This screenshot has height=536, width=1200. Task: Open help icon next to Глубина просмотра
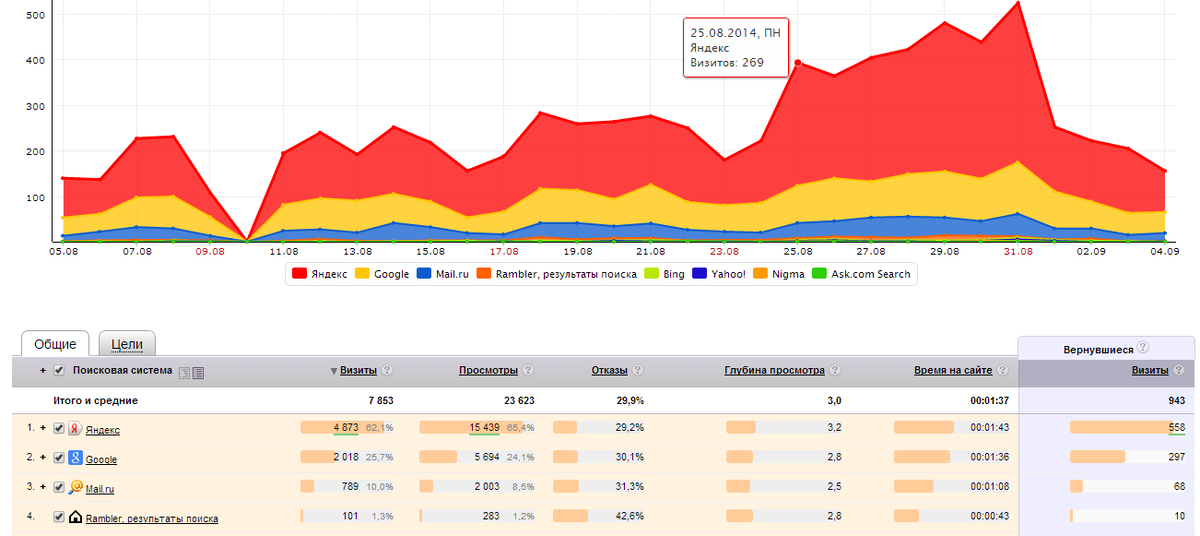tap(834, 370)
